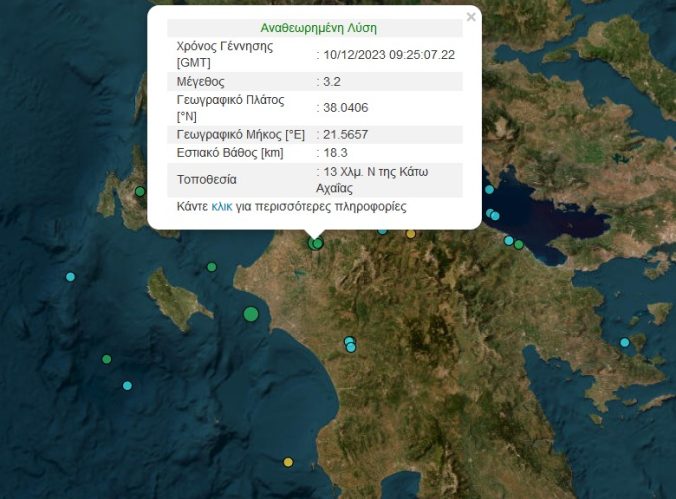Select the cyan marker at far right
Screen dimensions: 676x499
tap(625, 343)
